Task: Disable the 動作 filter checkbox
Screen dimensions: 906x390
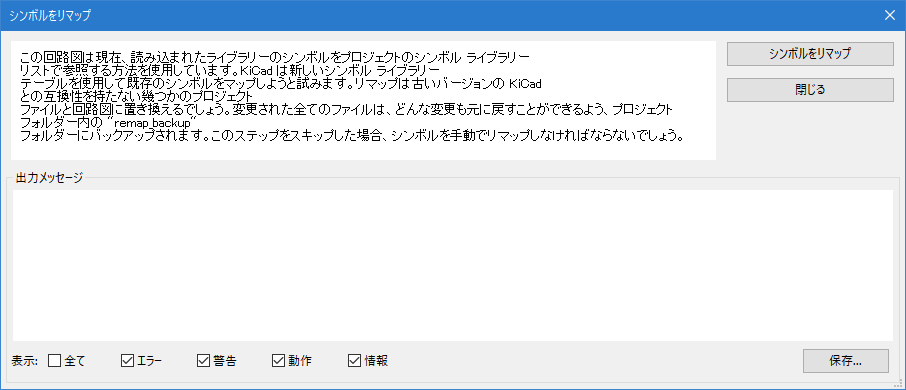Action: [279, 361]
